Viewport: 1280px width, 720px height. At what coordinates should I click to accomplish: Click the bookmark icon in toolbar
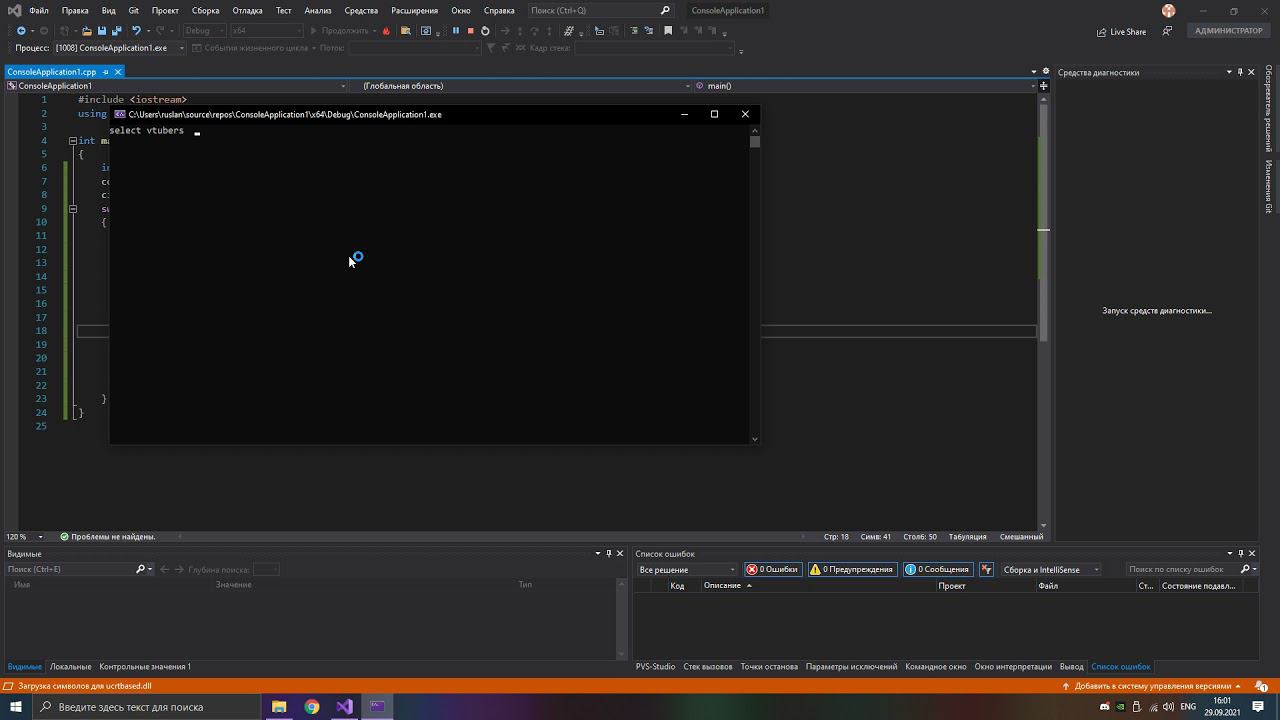pyautogui.click(x=668, y=31)
